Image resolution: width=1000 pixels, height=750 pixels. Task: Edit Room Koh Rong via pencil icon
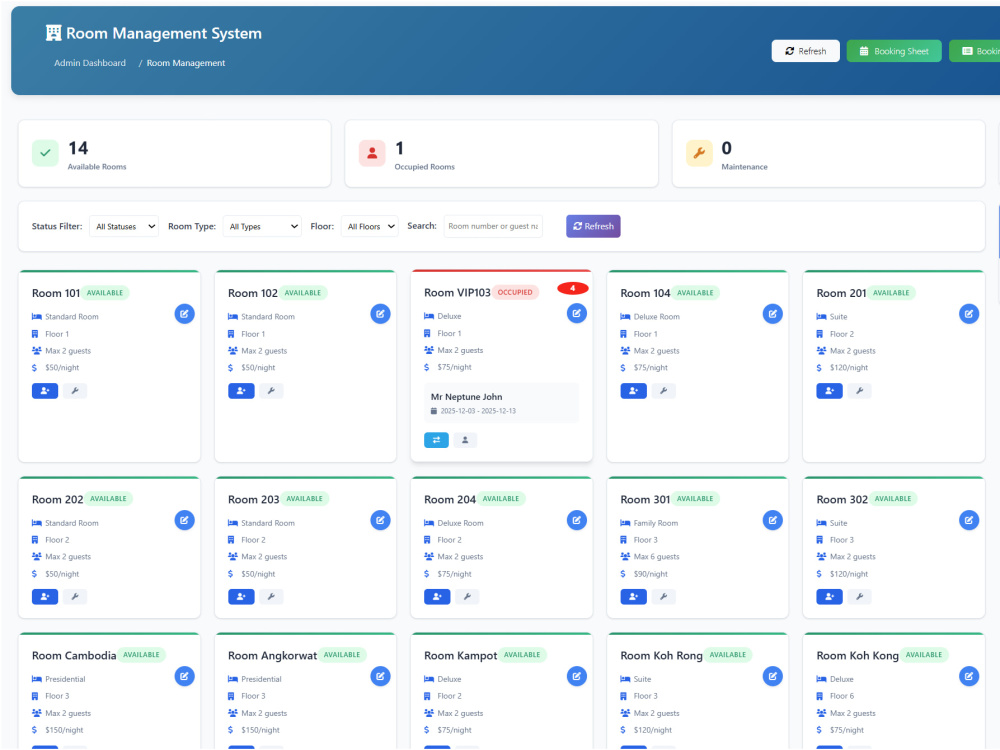pos(772,677)
